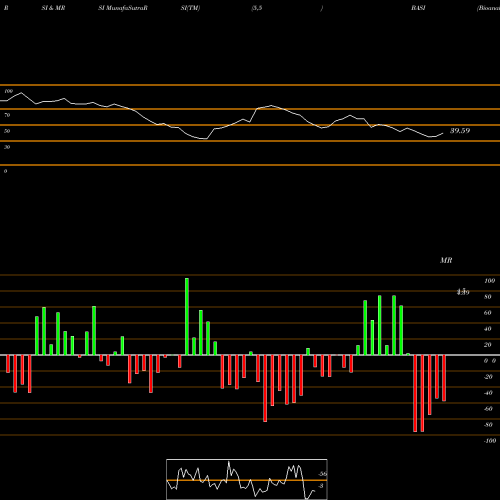Click the final red bar ending the MR histogram

point(444,378)
